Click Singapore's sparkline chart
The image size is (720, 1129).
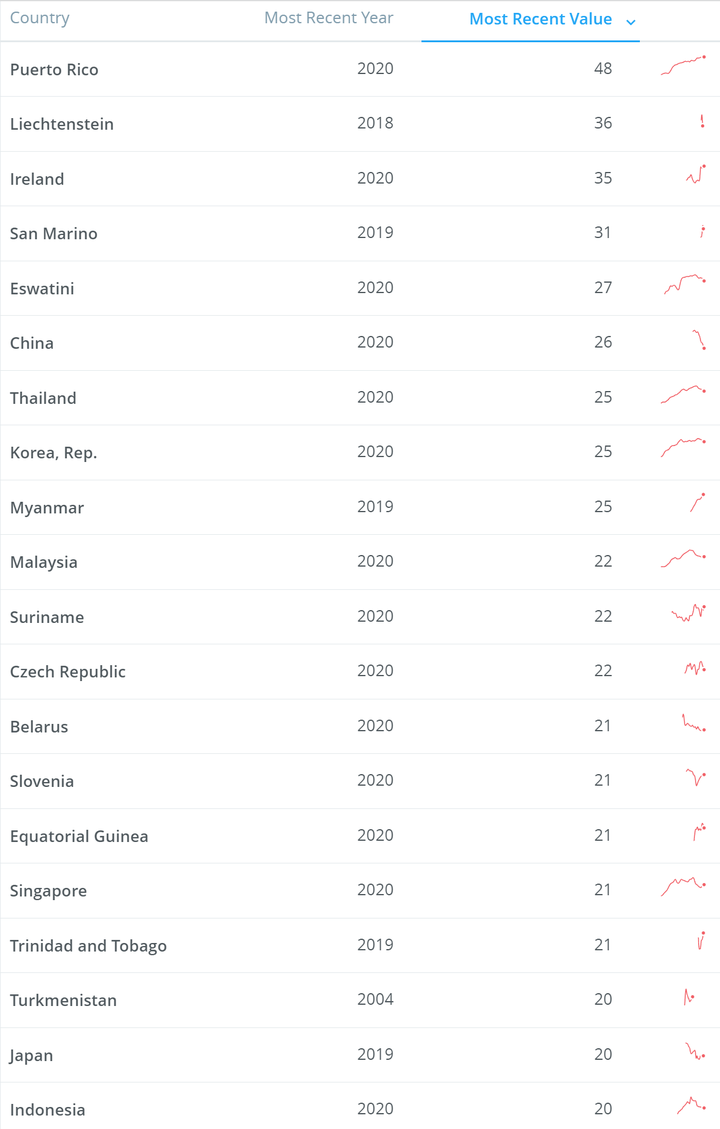684,886
